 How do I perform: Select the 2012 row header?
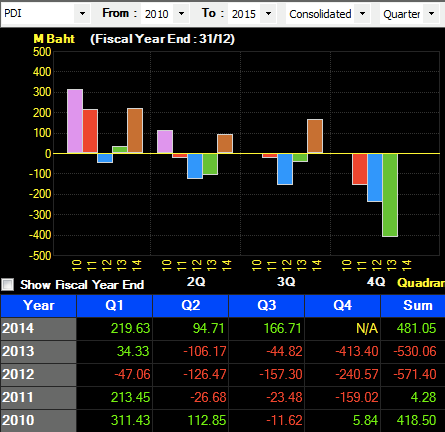click(38, 375)
